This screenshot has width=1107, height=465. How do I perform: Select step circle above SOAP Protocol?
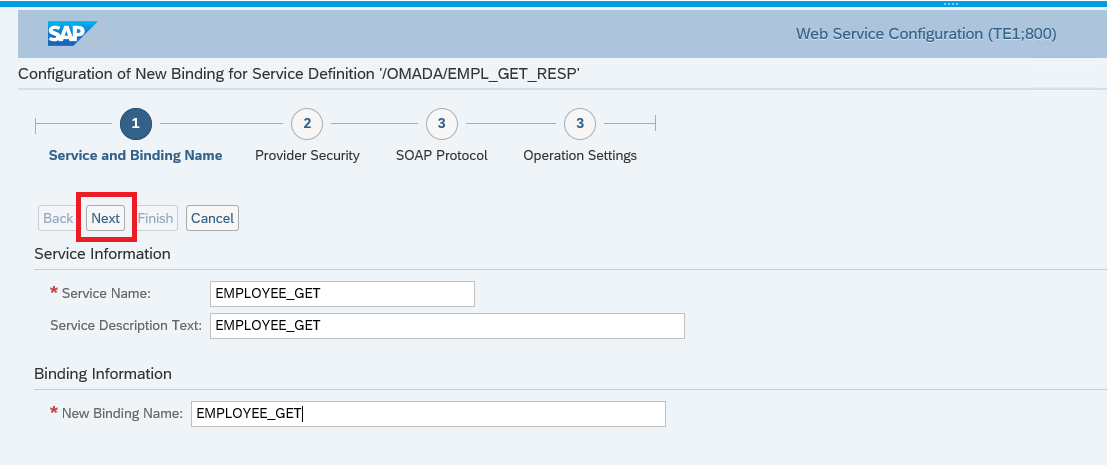[441, 123]
